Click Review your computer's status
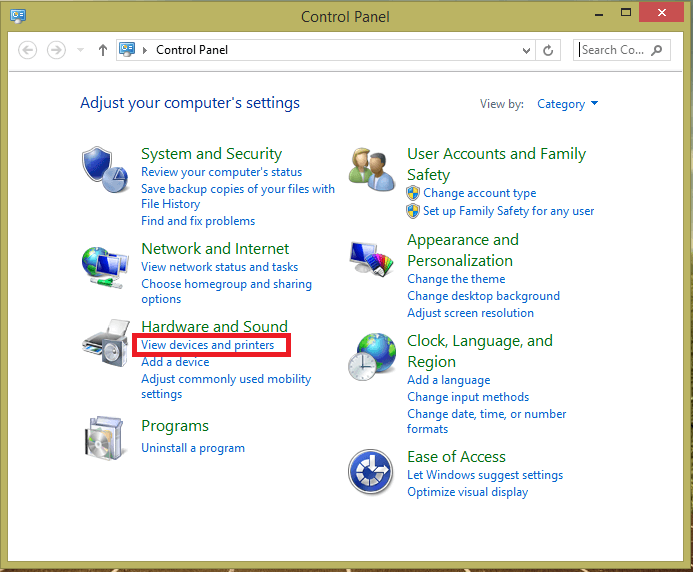Viewport: 693px width, 572px height. 221,172
